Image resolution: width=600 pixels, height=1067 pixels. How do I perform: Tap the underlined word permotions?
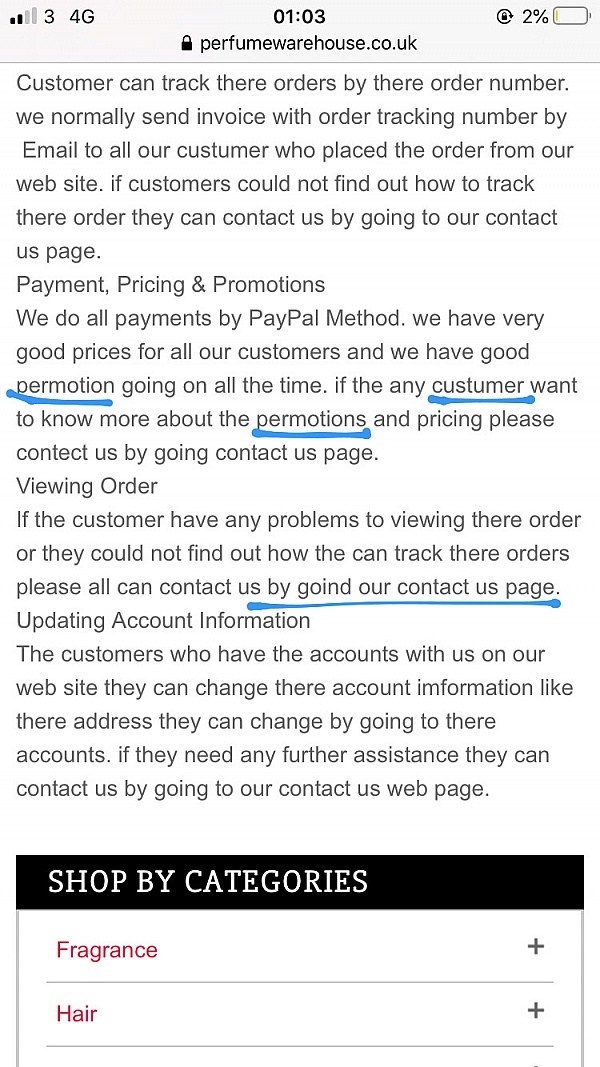point(312,419)
